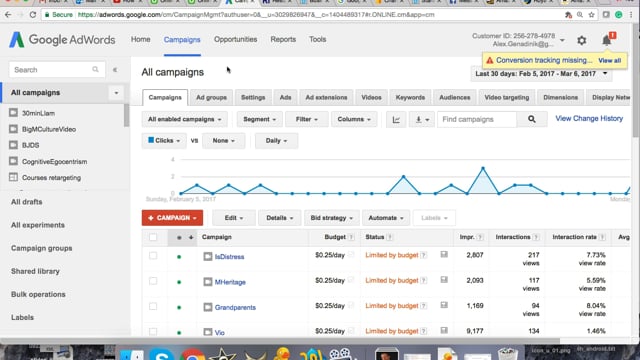This screenshot has height=360, width=640.
Task: Click the status column dot header
Action: click(179, 238)
